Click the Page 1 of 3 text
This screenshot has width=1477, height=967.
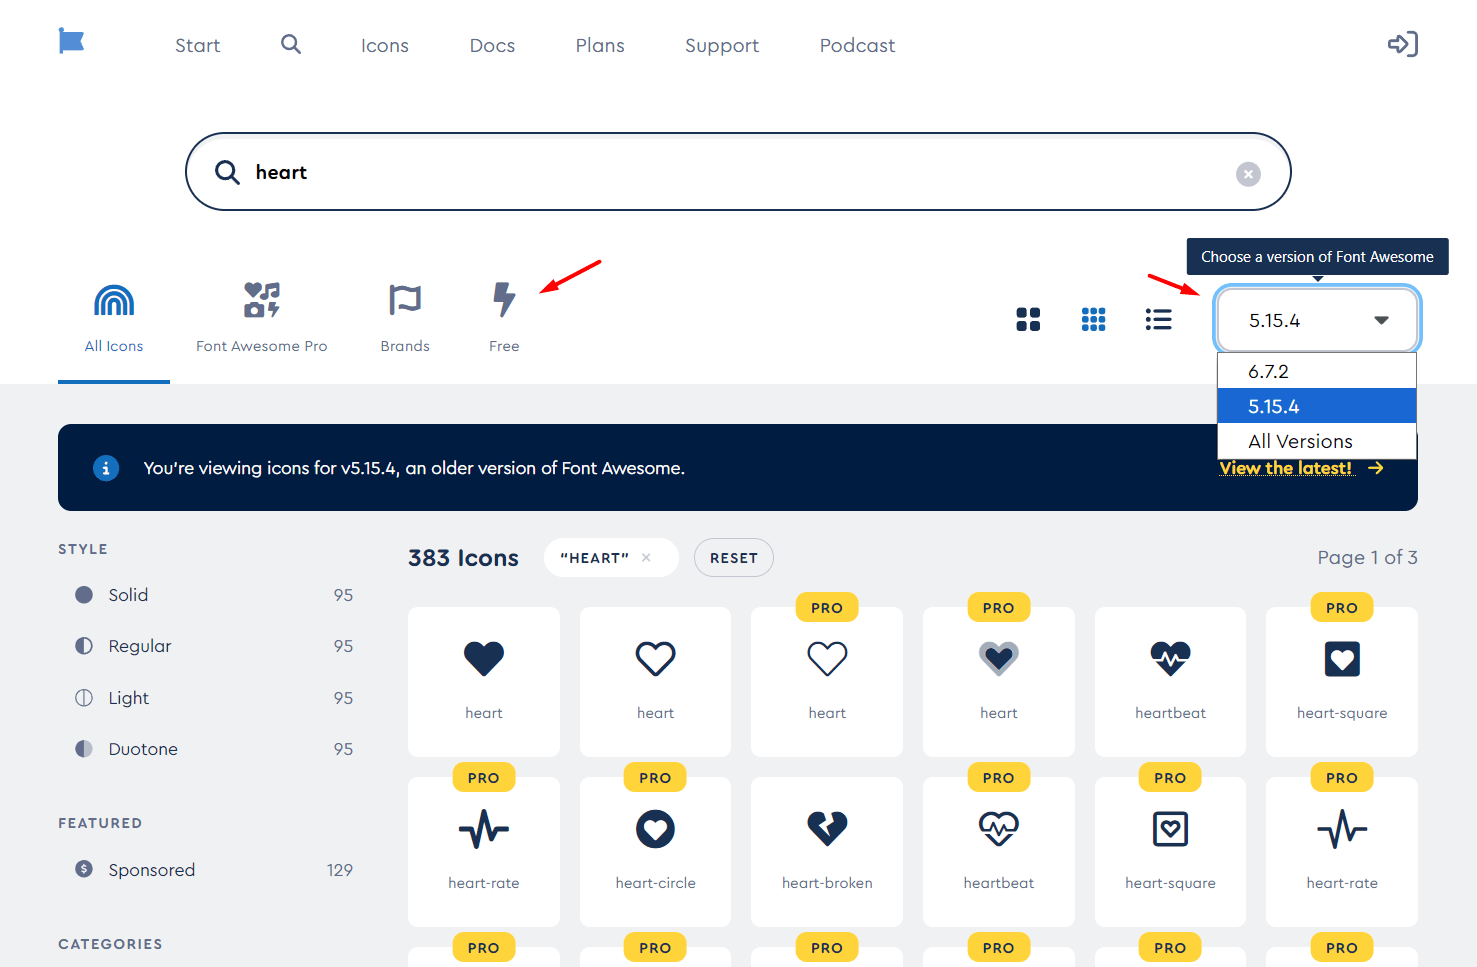pos(1367,558)
